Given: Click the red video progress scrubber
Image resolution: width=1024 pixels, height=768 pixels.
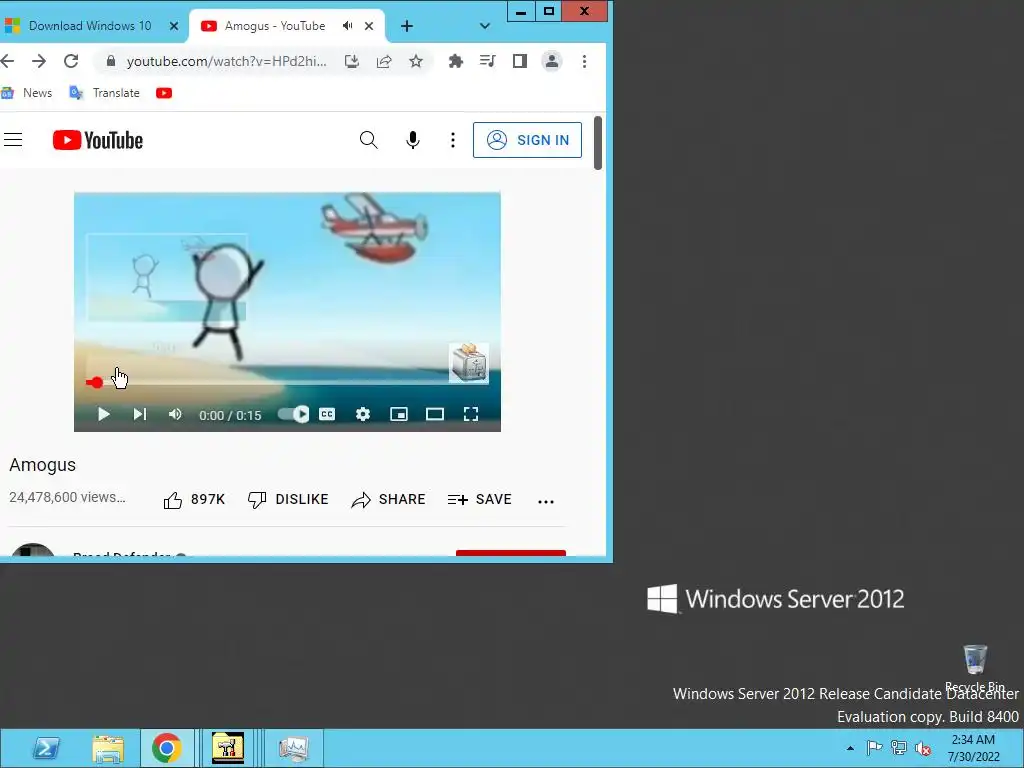Looking at the screenshot, I should (97, 383).
